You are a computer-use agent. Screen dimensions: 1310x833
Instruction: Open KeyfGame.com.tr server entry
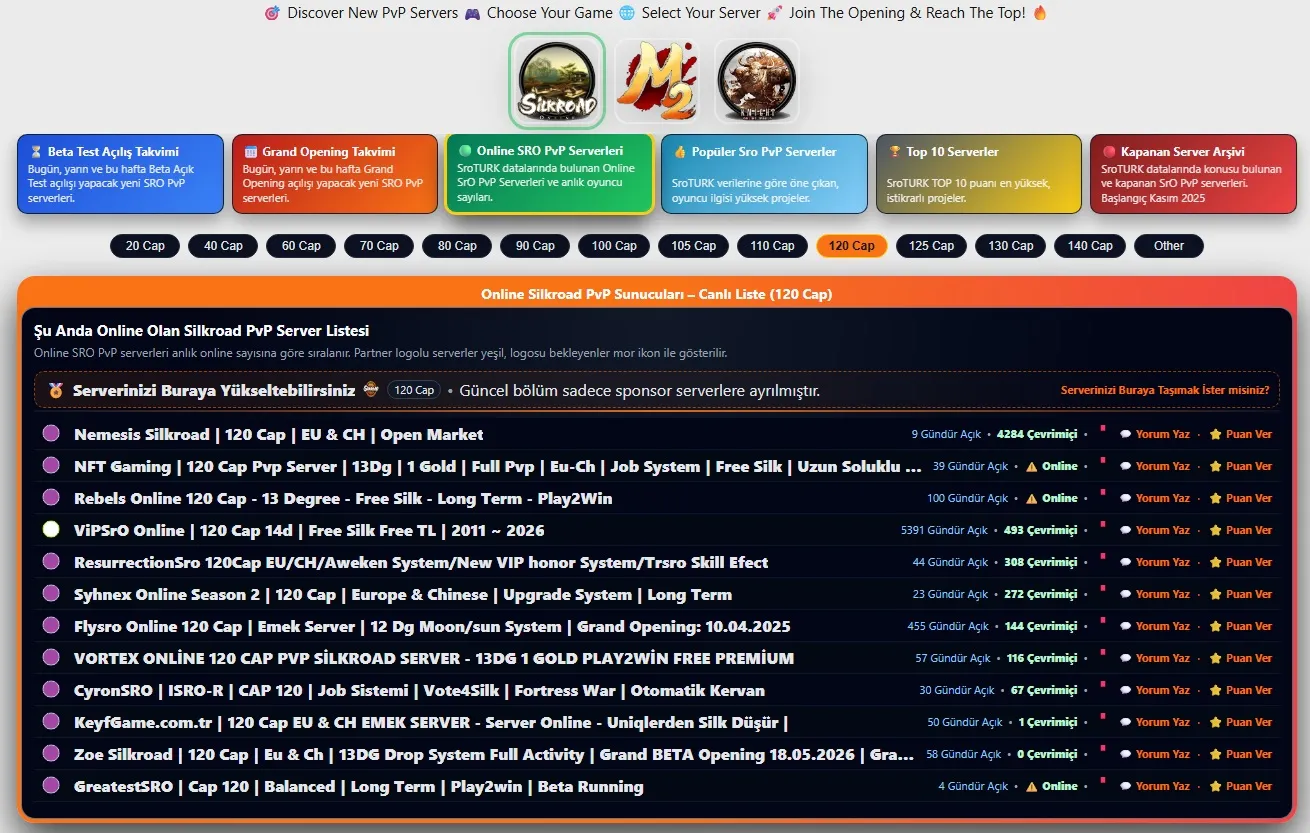point(431,722)
